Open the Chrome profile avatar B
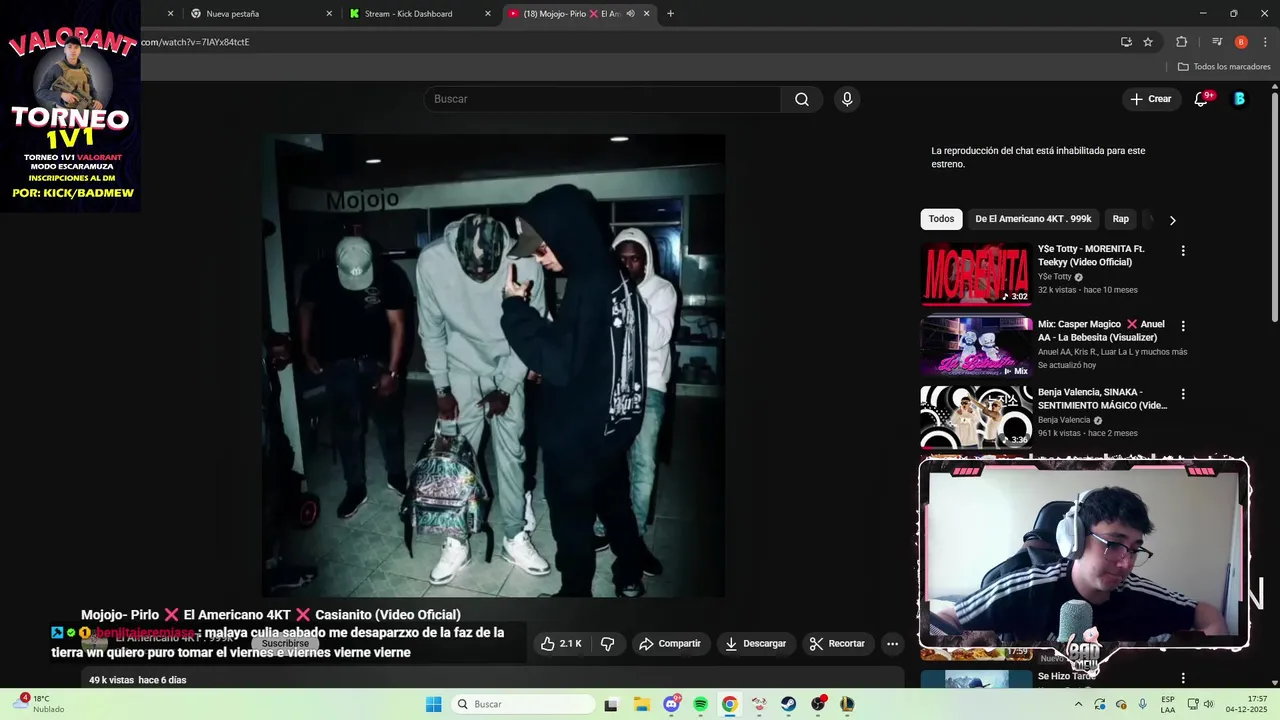 [x=1241, y=42]
